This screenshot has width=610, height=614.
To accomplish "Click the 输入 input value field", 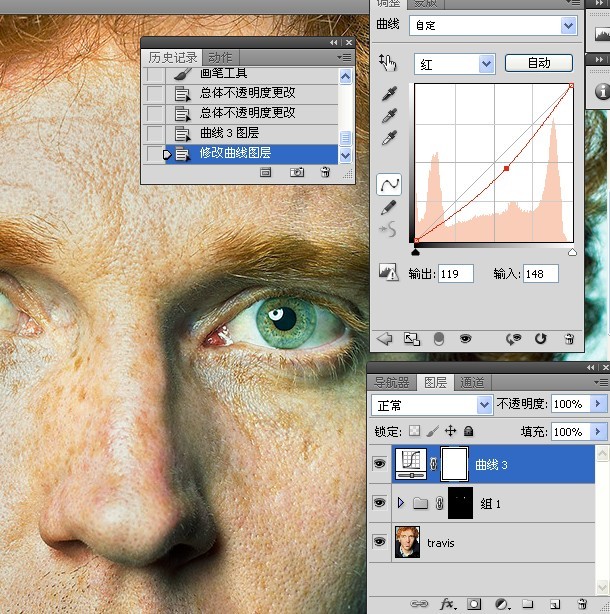I will [541, 274].
